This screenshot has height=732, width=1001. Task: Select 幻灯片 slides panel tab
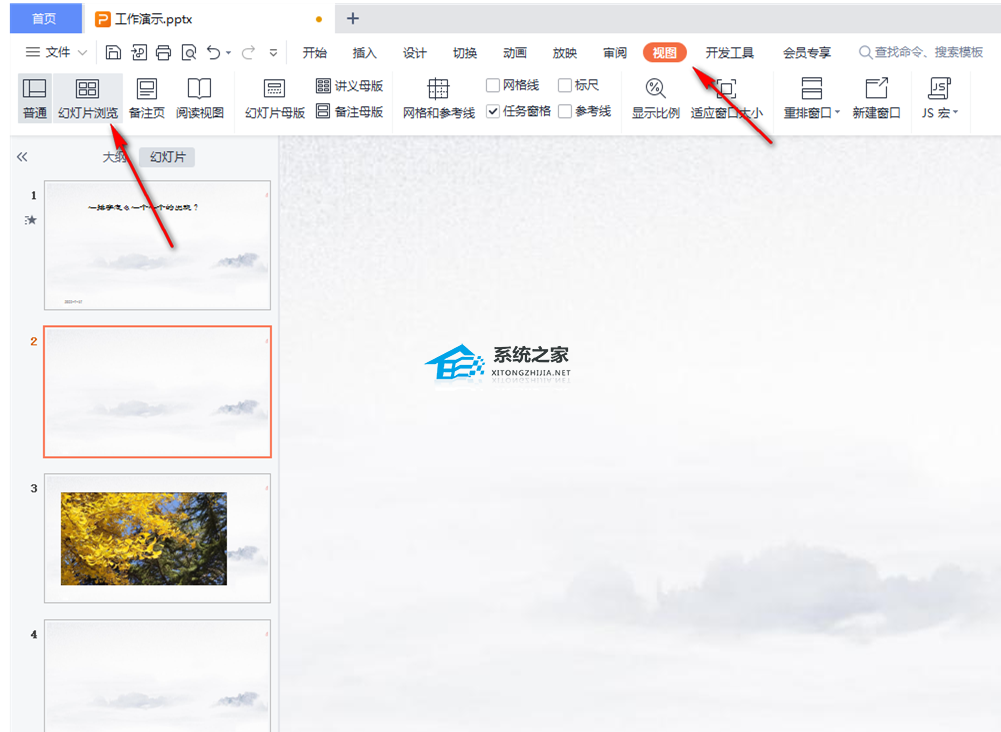click(167, 157)
